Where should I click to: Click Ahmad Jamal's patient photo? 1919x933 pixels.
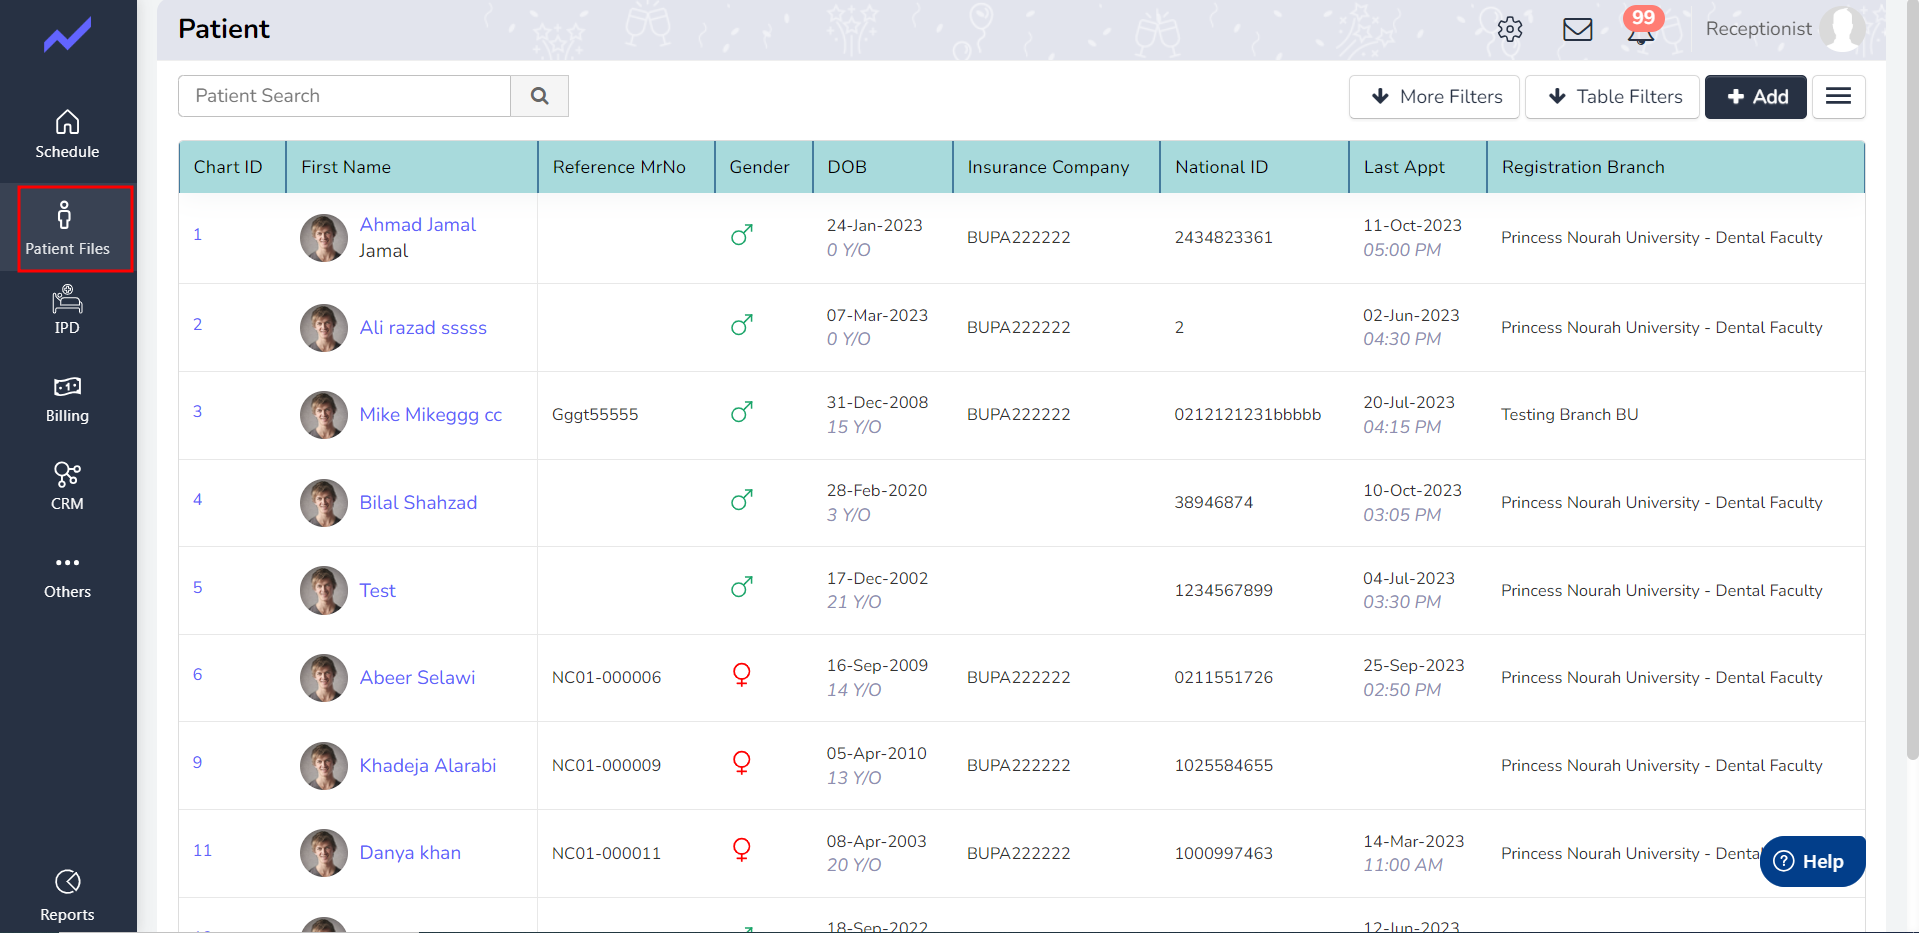(324, 238)
